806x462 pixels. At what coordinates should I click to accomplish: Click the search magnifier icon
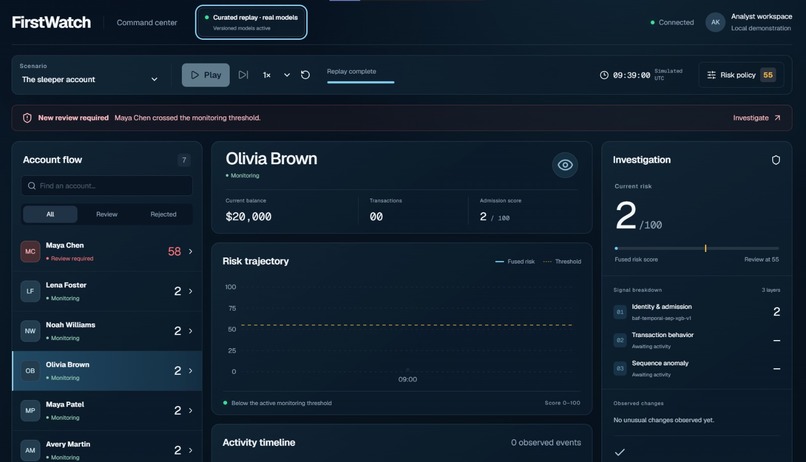coord(32,186)
